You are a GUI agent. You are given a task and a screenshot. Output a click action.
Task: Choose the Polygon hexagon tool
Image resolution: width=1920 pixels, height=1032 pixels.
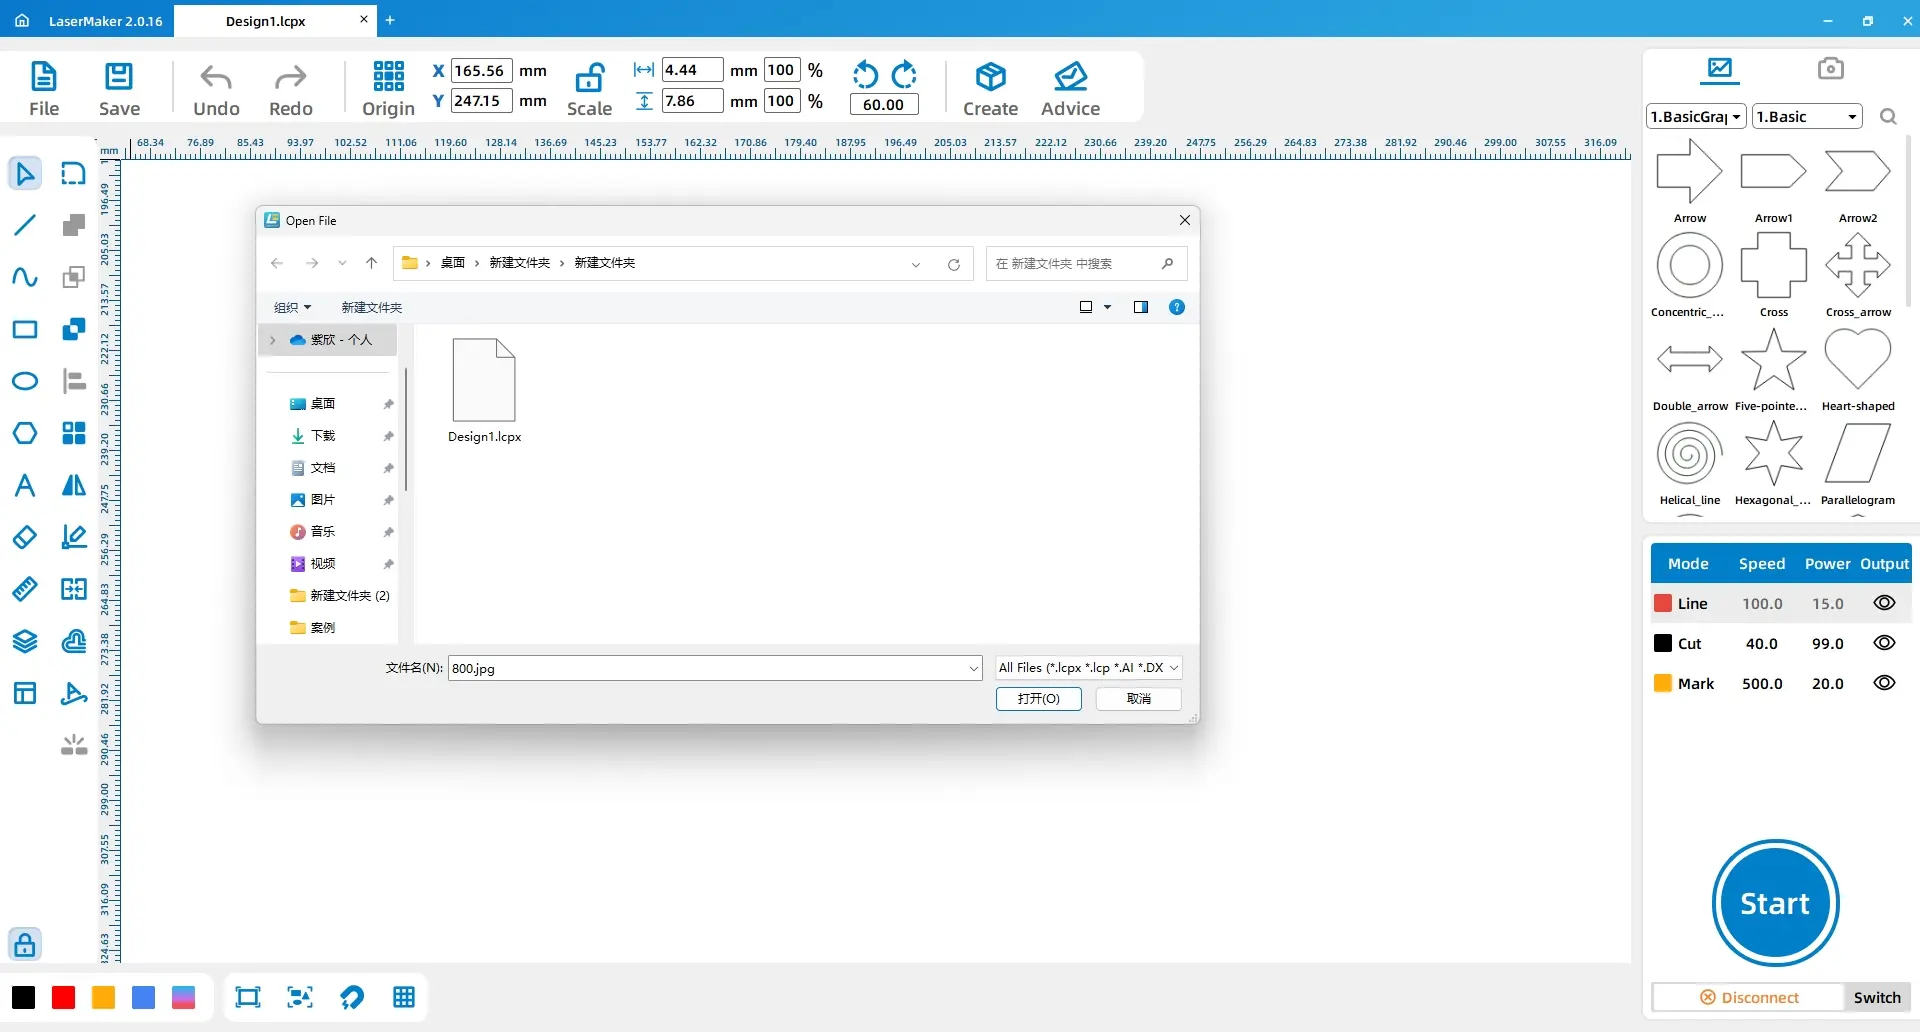(25, 433)
